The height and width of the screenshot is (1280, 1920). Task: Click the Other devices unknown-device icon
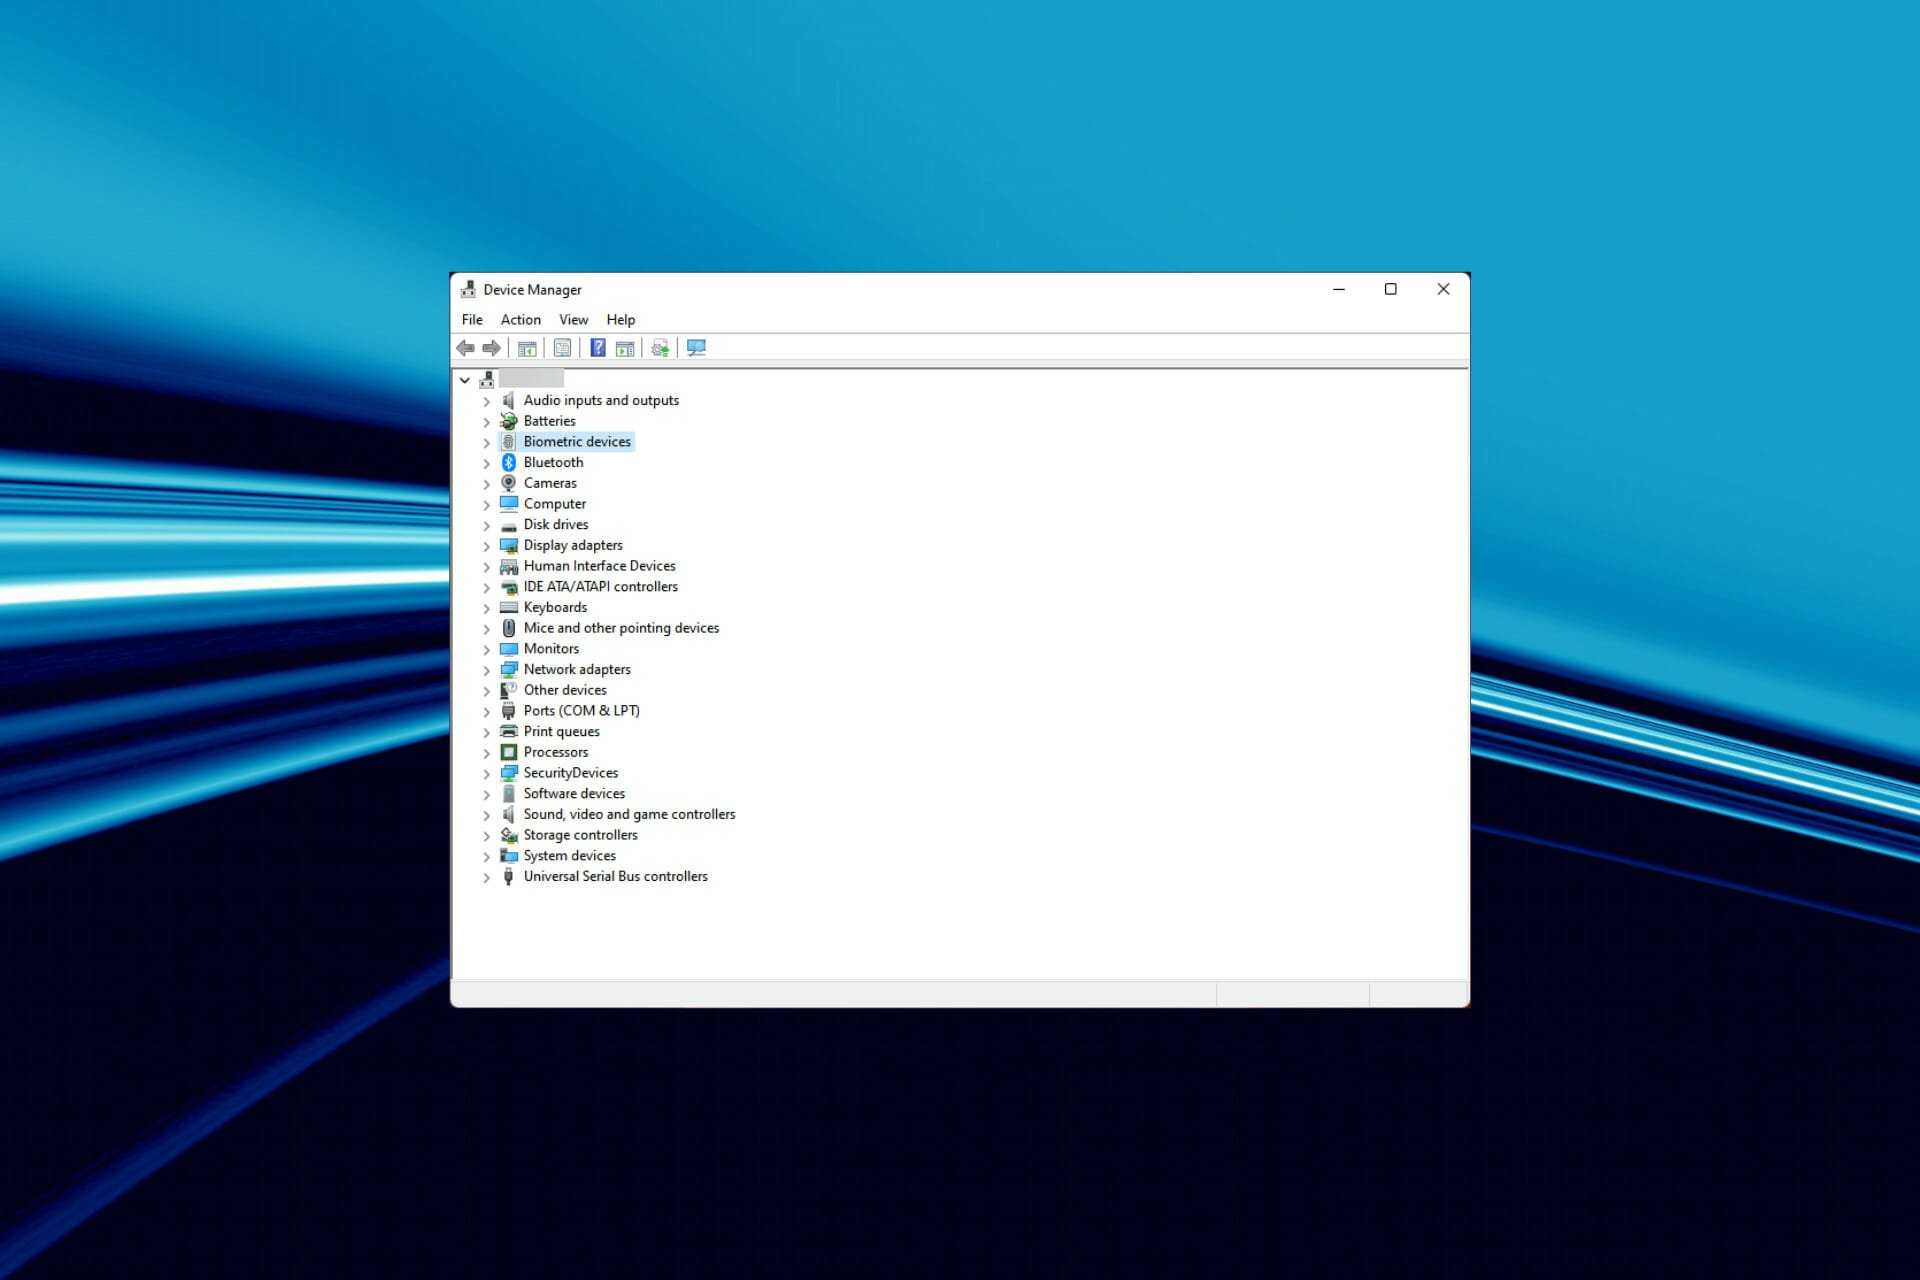point(508,690)
